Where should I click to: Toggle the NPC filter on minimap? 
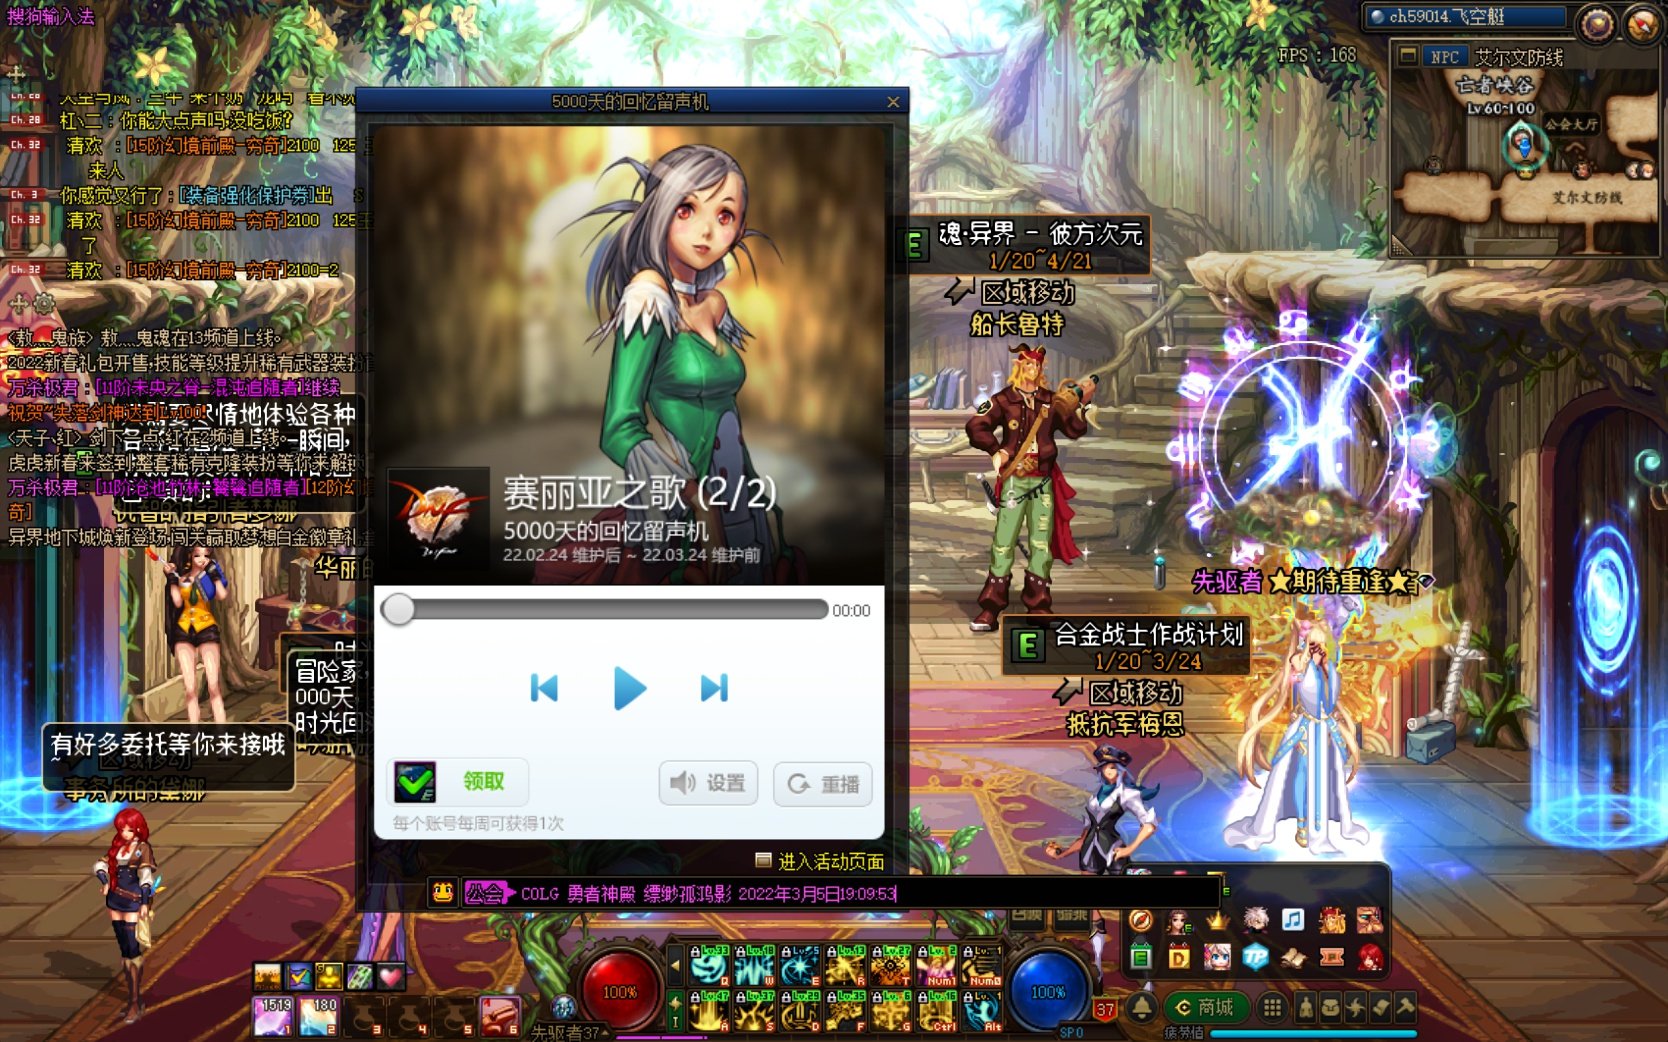(1444, 57)
